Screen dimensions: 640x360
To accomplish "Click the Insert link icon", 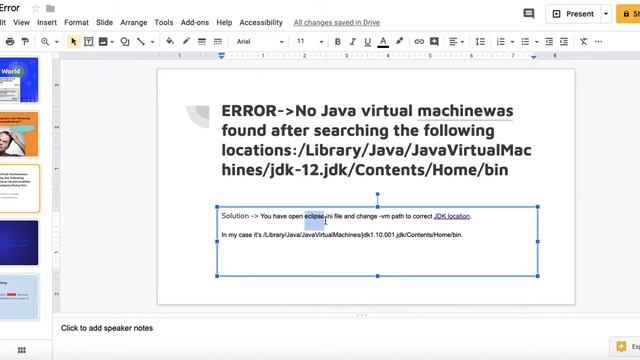I will pos(419,42).
